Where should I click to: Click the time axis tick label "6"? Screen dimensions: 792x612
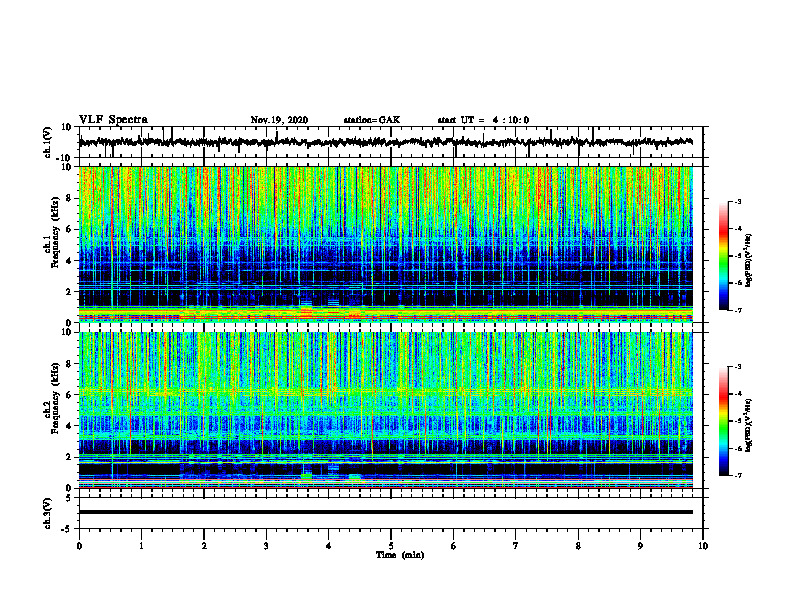(x=453, y=546)
